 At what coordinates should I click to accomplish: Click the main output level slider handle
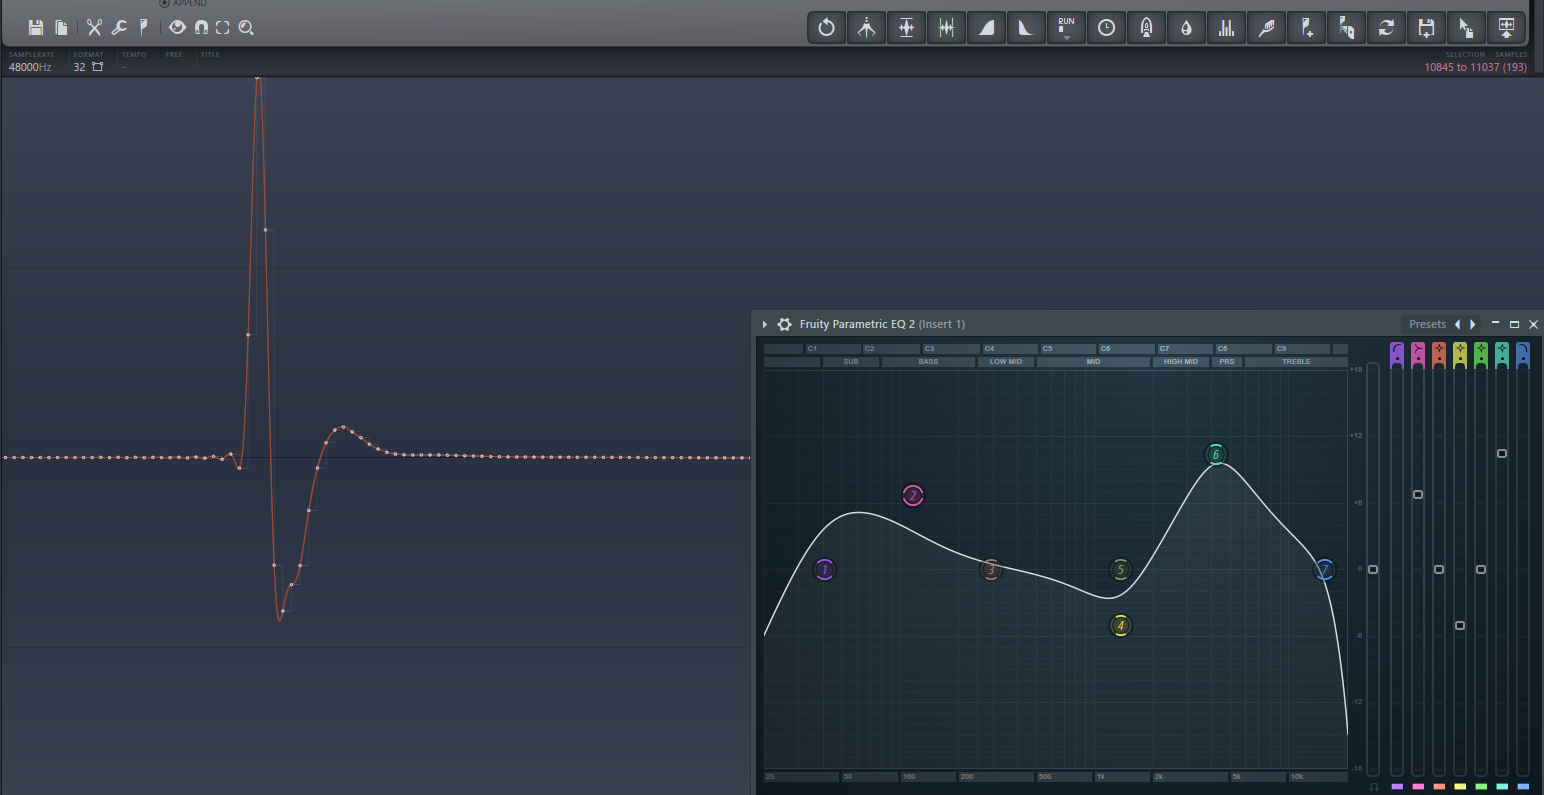(1373, 570)
